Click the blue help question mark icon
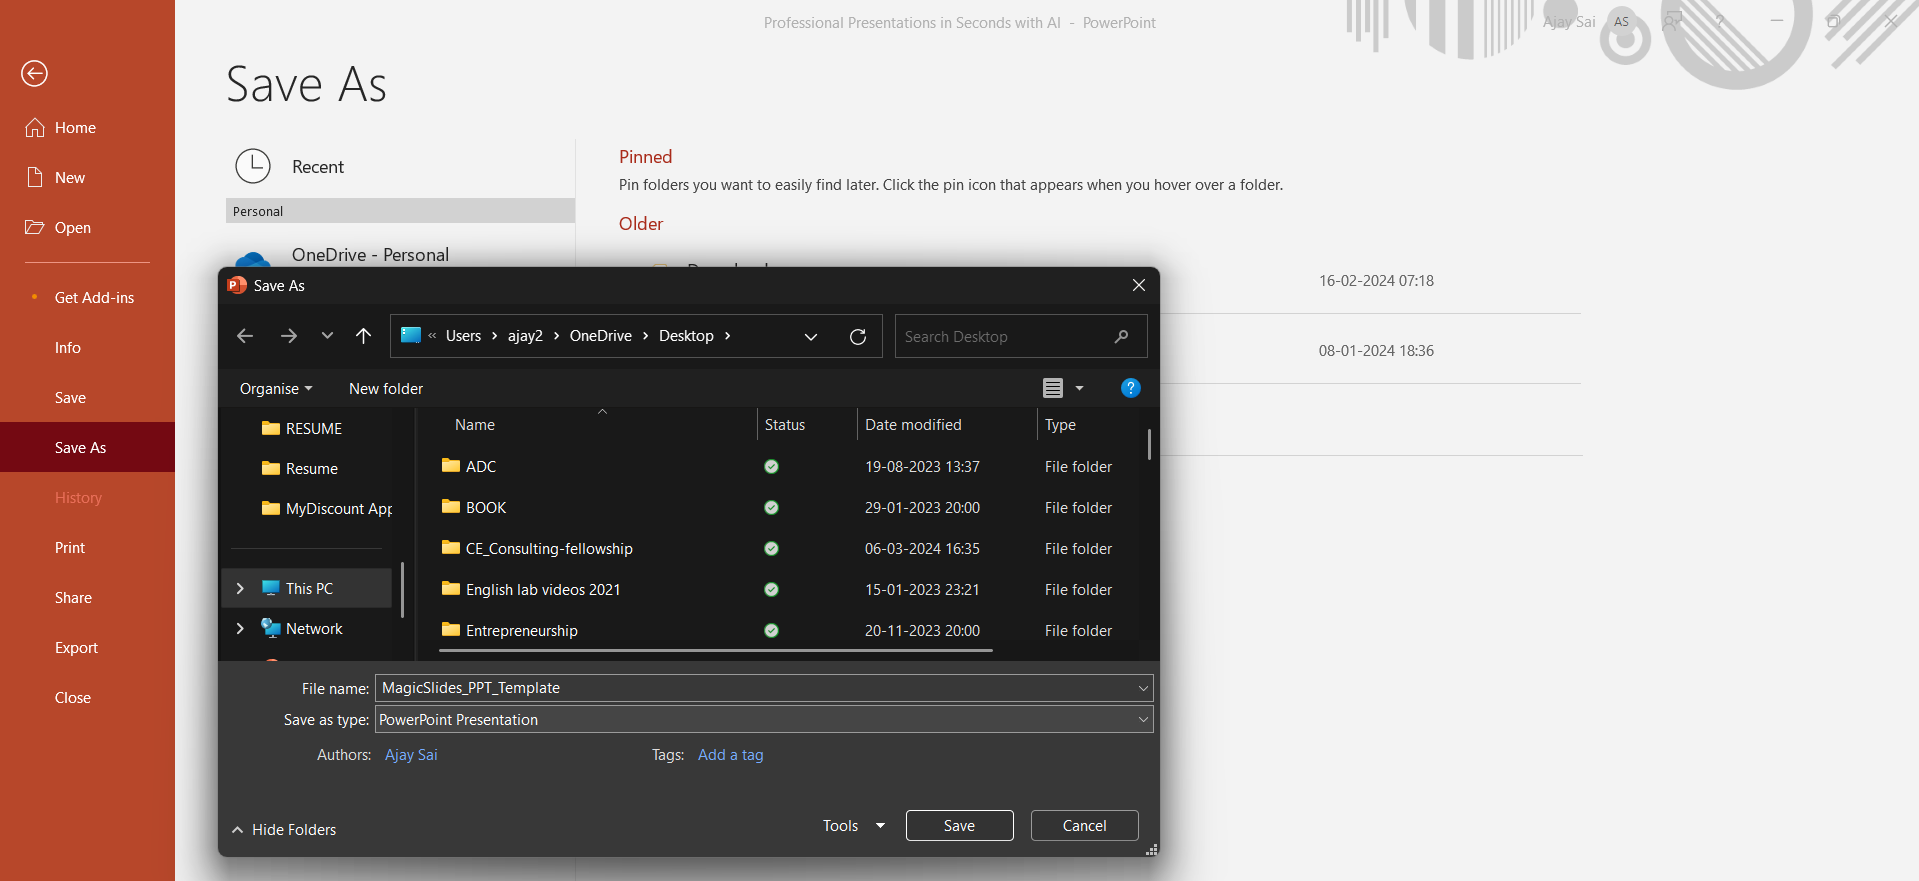 pyautogui.click(x=1130, y=388)
